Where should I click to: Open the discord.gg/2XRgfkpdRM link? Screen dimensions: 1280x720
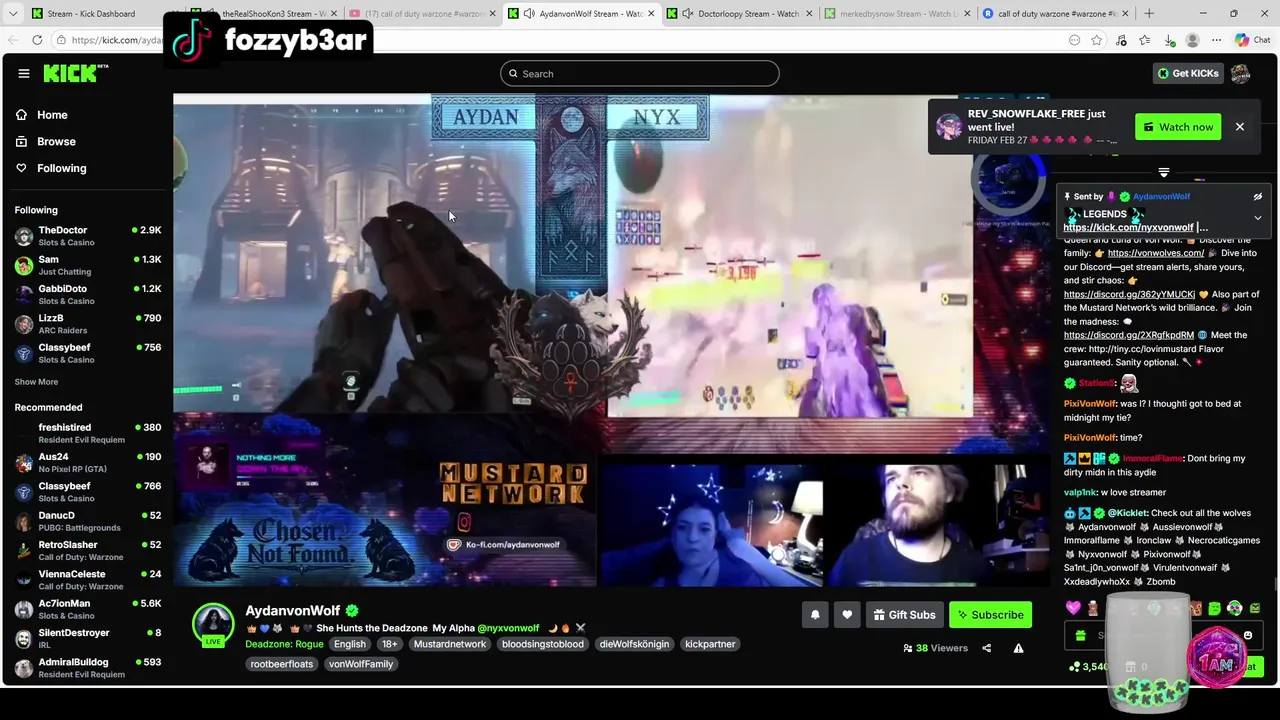pos(1128,335)
